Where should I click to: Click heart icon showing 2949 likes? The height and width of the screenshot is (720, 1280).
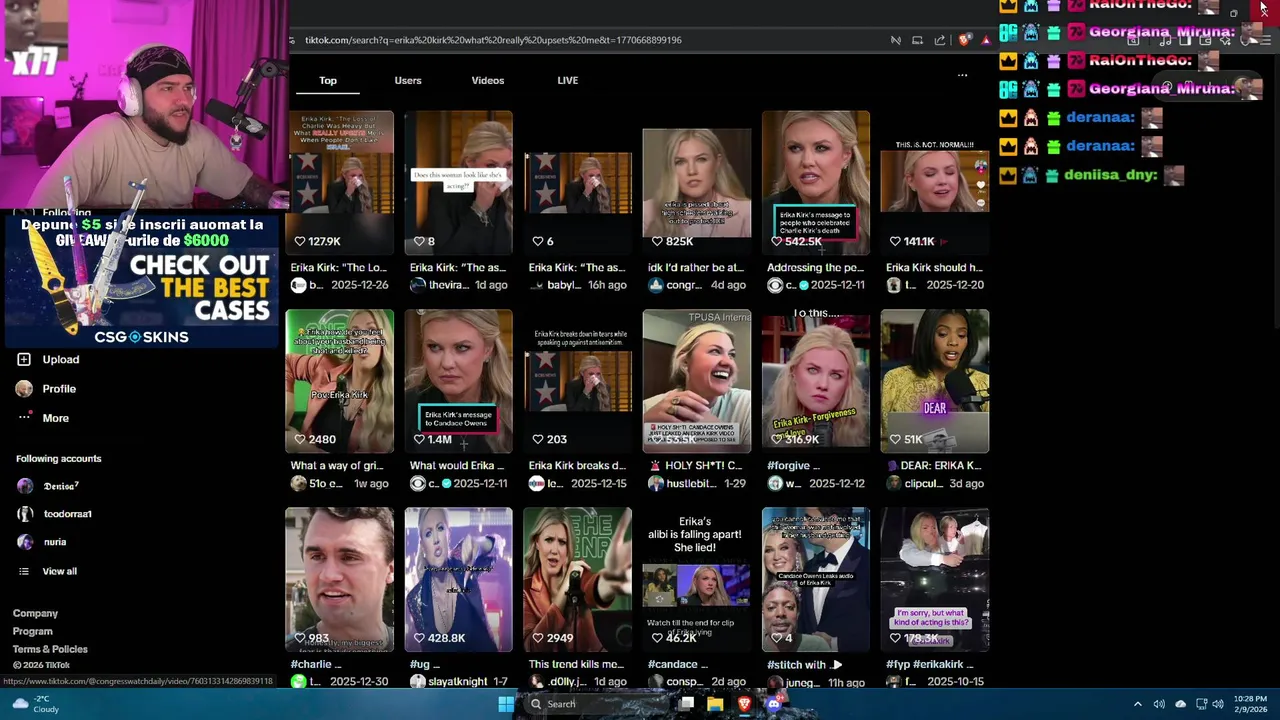[x=537, y=638]
